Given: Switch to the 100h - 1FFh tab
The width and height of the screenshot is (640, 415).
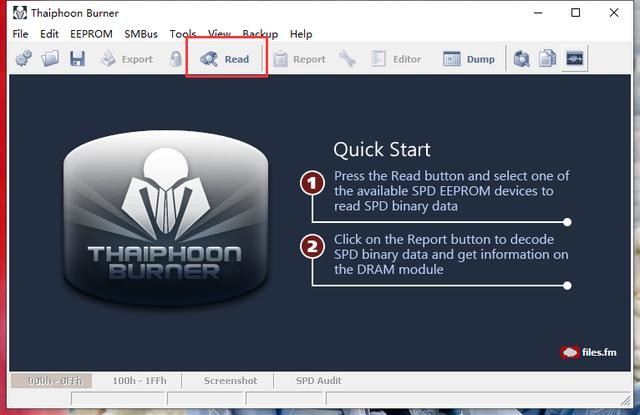Looking at the screenshot, I should [x=139, y=381].
